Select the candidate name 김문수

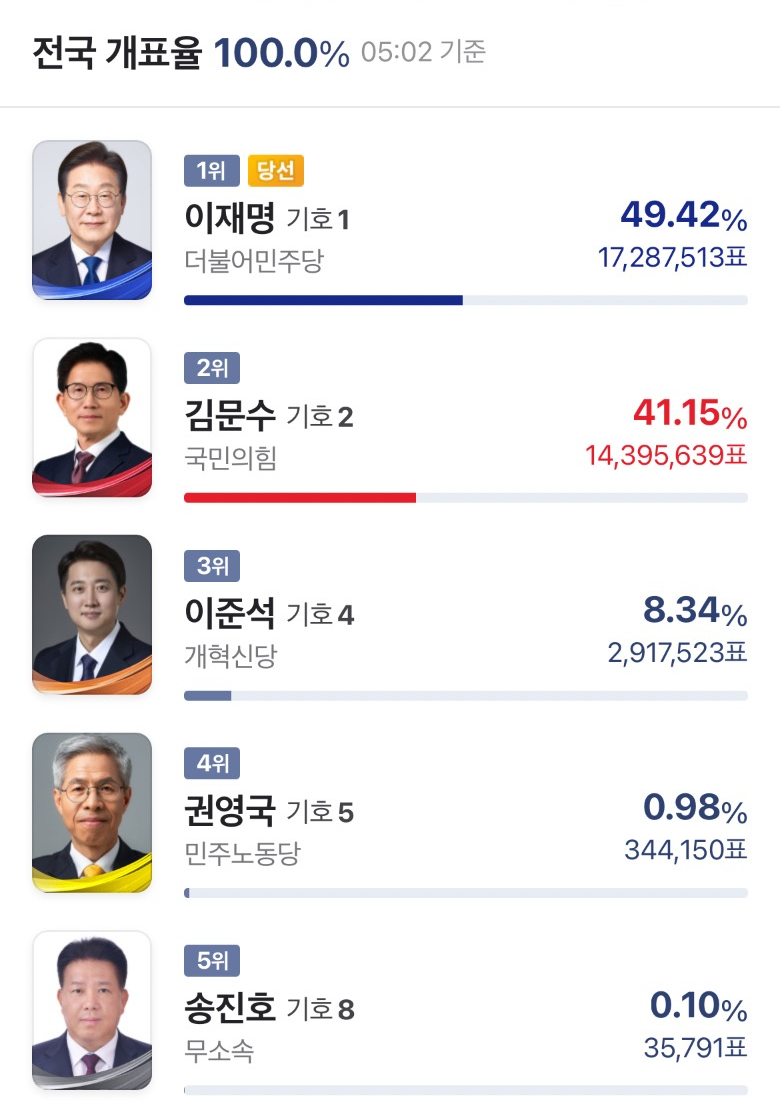[x=229, y=415]
